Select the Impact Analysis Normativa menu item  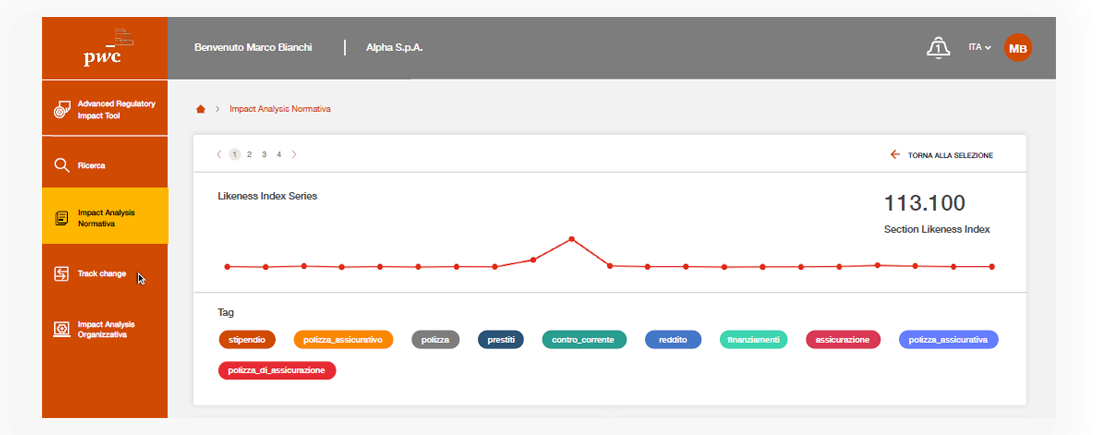click(x=105, y=217)
